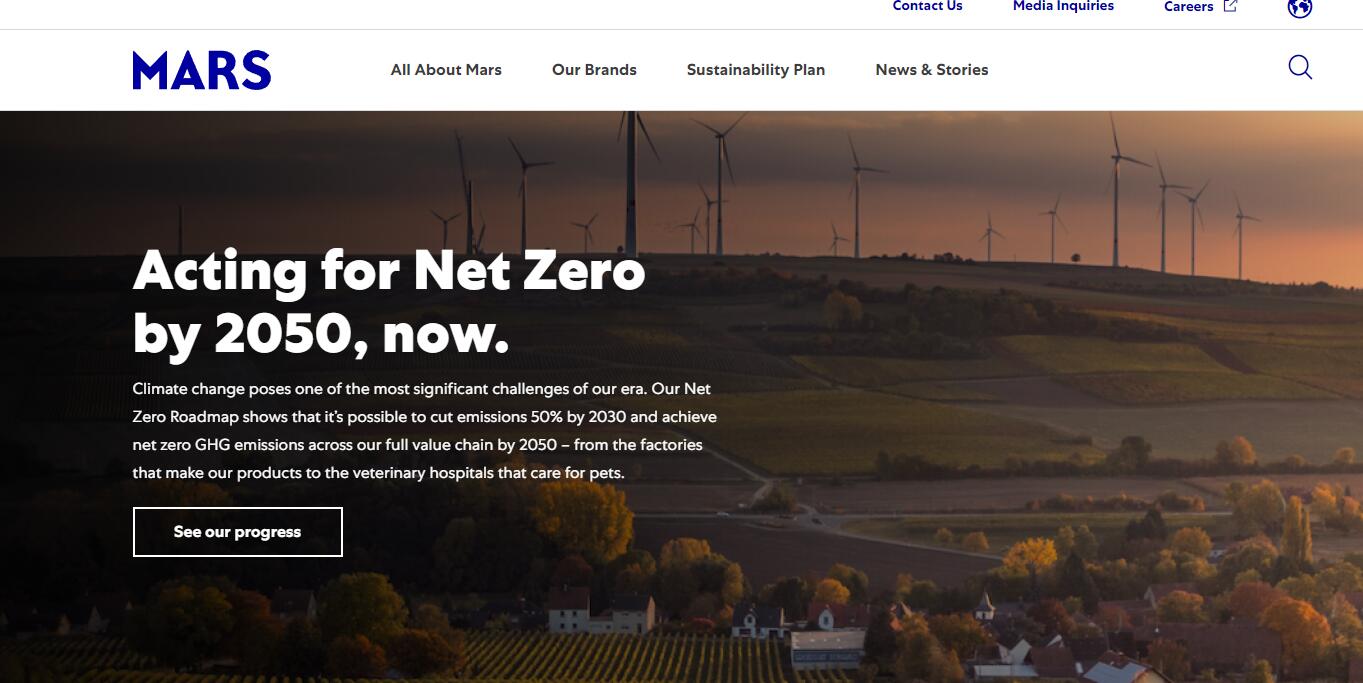Visit the Careers link
The height and width of the screenshot is (683, 1363).
1189,7
